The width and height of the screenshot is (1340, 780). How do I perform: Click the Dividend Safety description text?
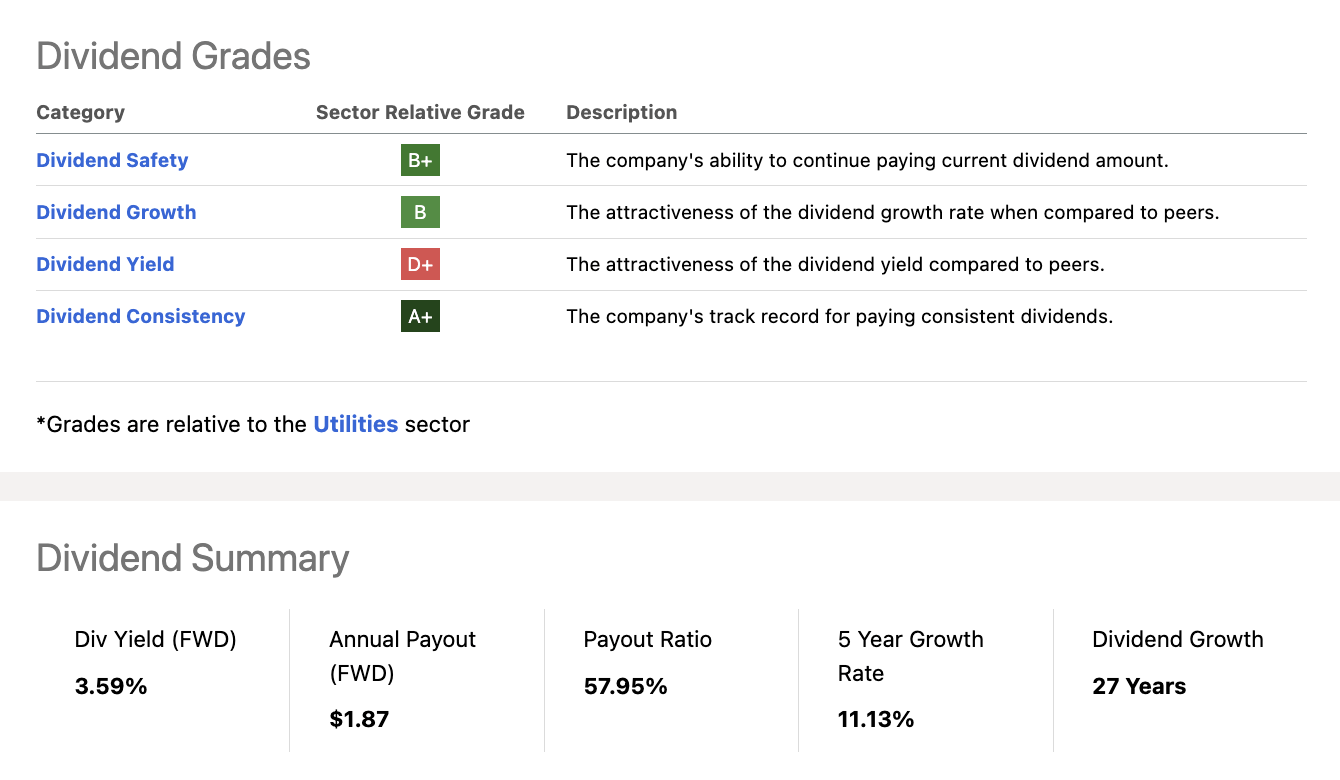pos(866,160)
